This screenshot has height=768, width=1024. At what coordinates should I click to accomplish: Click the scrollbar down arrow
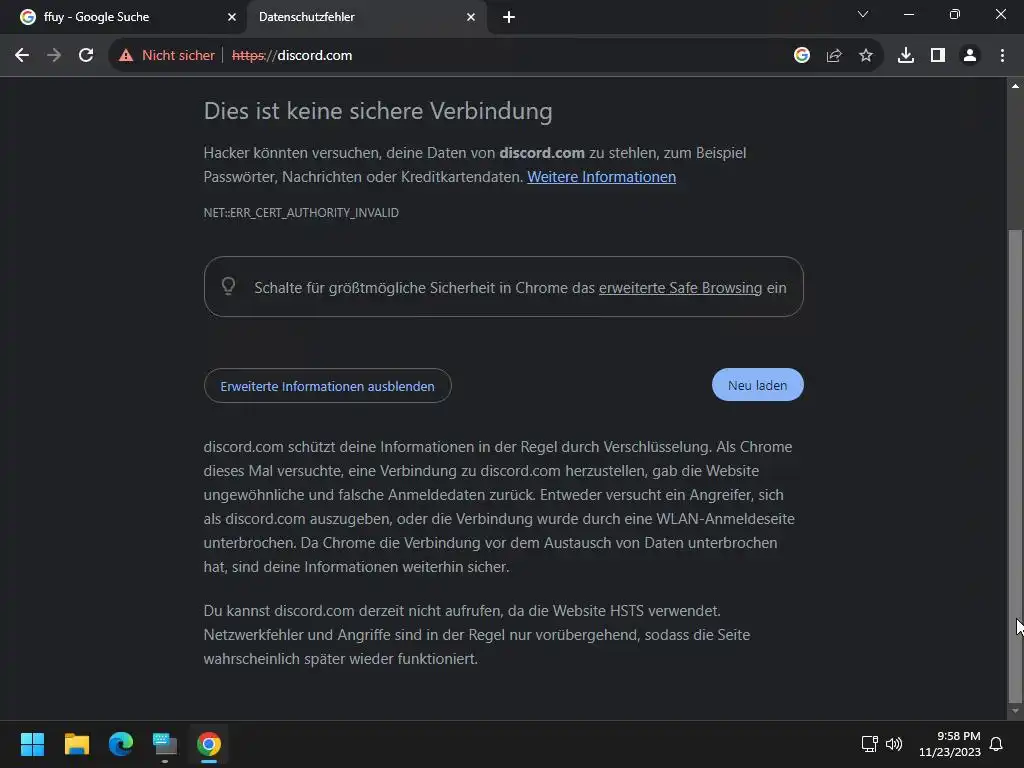(x=1015, y=711)
